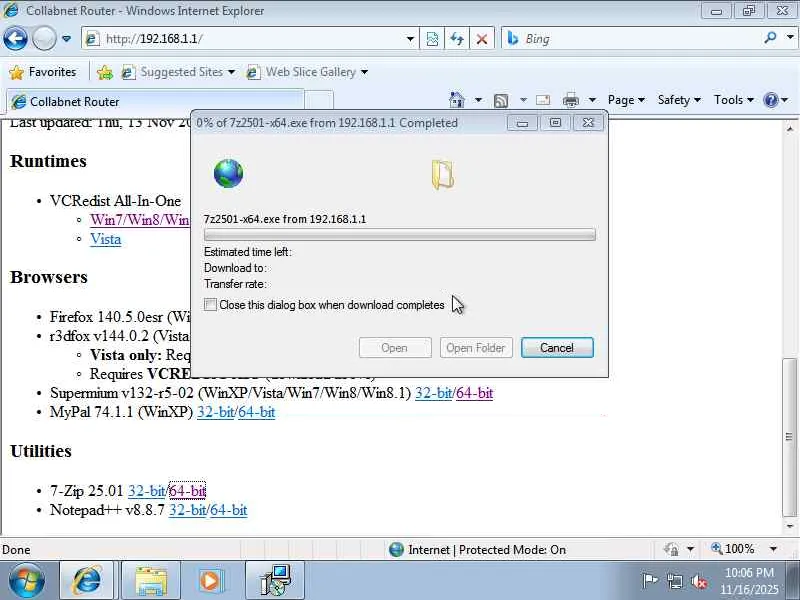Expand the zoom level dropdown arrow
Viewport: 800px width, 600px height.
[773, 549]
